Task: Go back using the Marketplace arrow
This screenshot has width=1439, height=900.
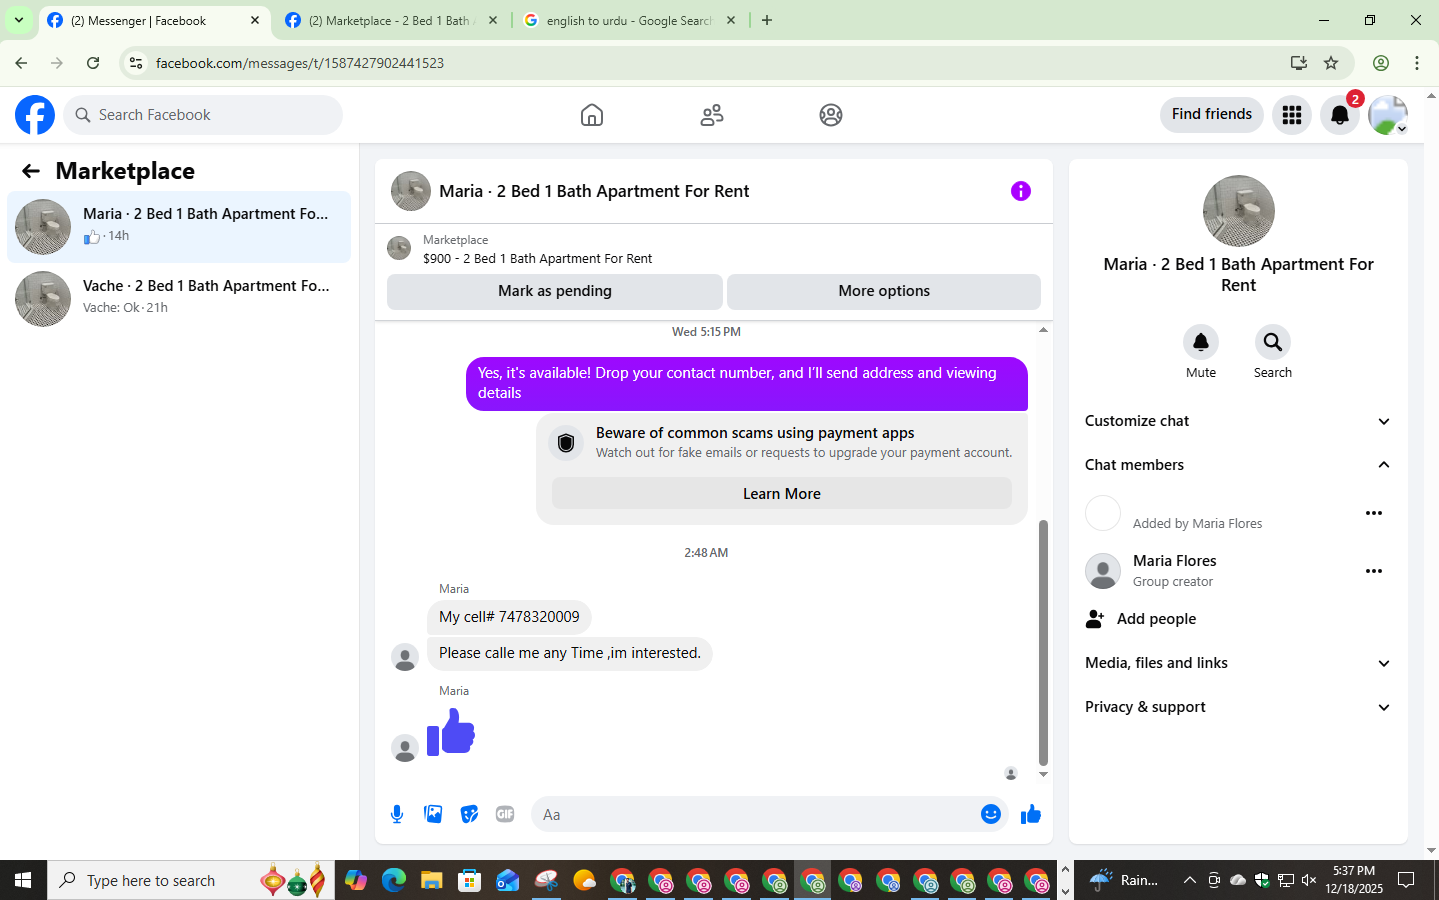Action: click(x=31, y=171)
